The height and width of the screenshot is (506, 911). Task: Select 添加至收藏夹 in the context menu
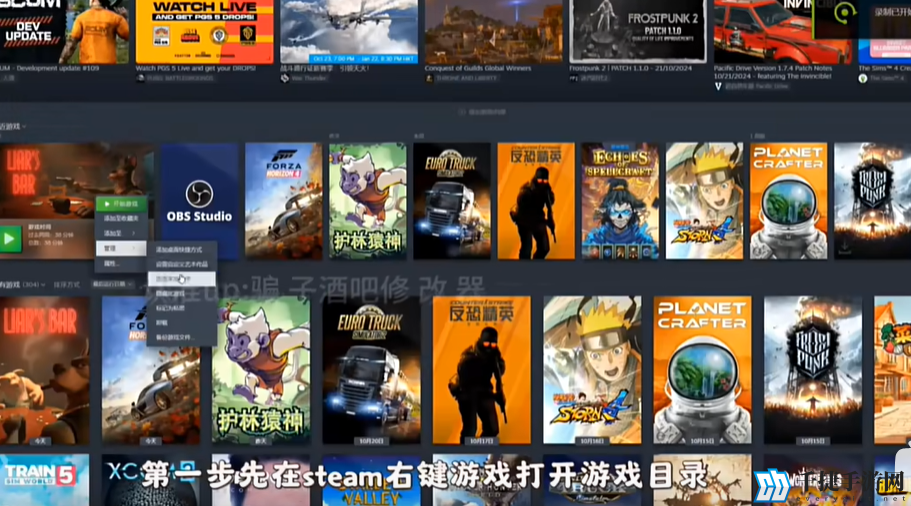(121, 218)
